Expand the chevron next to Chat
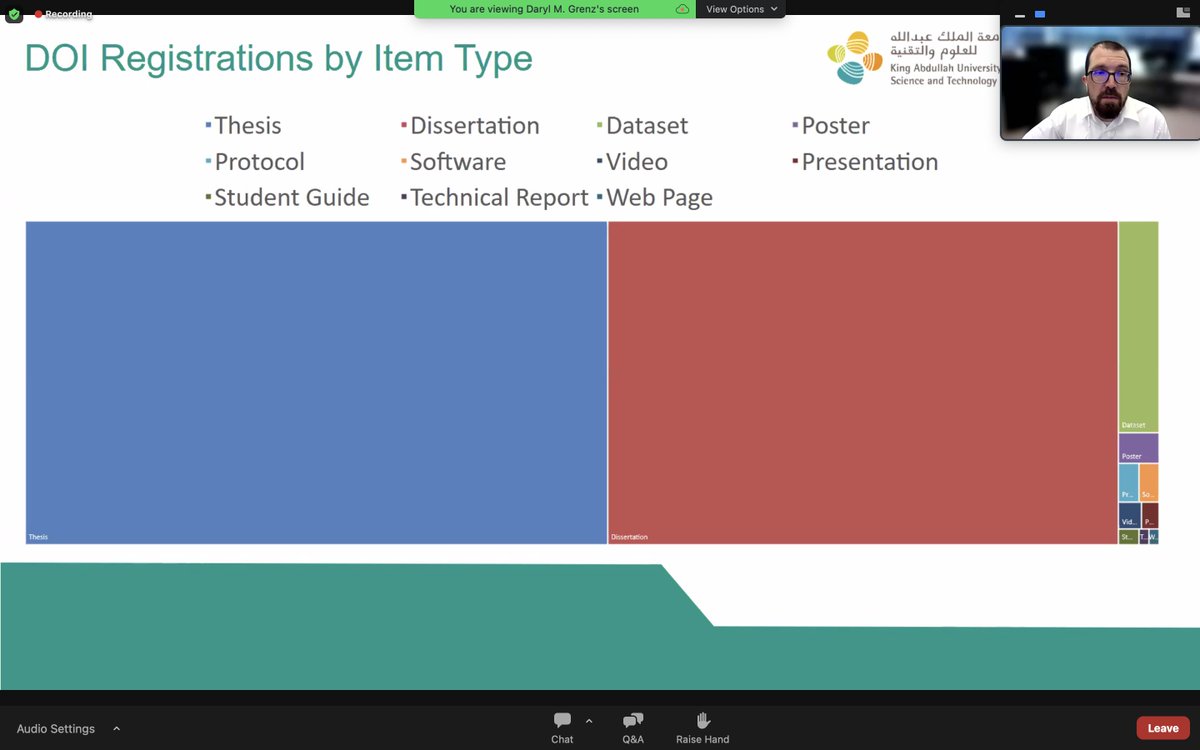 point(589,721)
